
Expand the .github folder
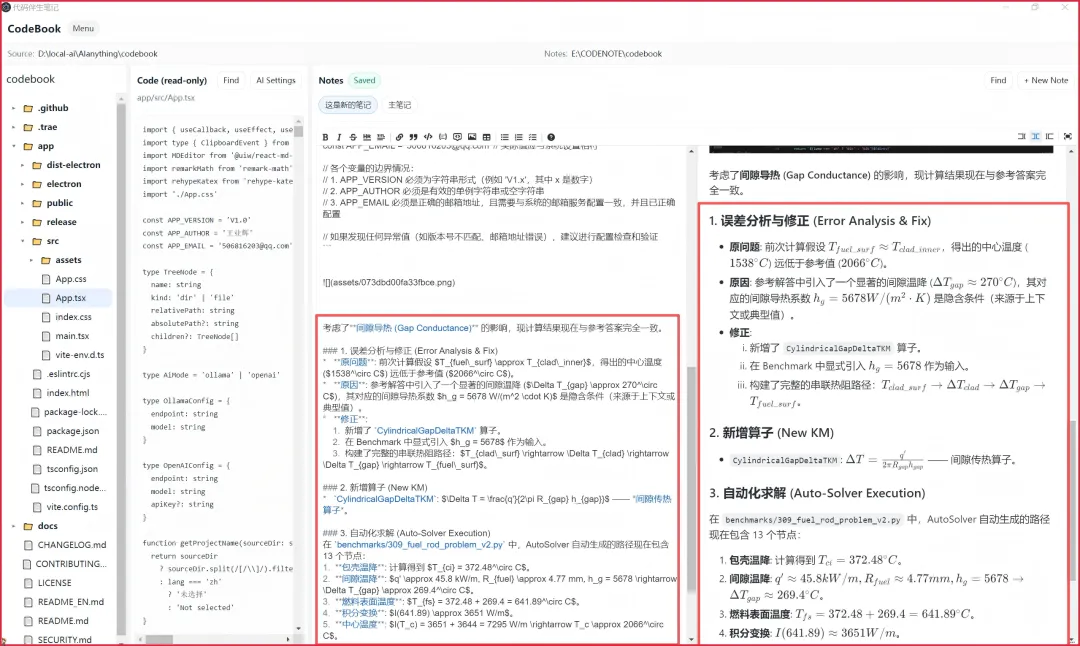[x=13, y=108]
